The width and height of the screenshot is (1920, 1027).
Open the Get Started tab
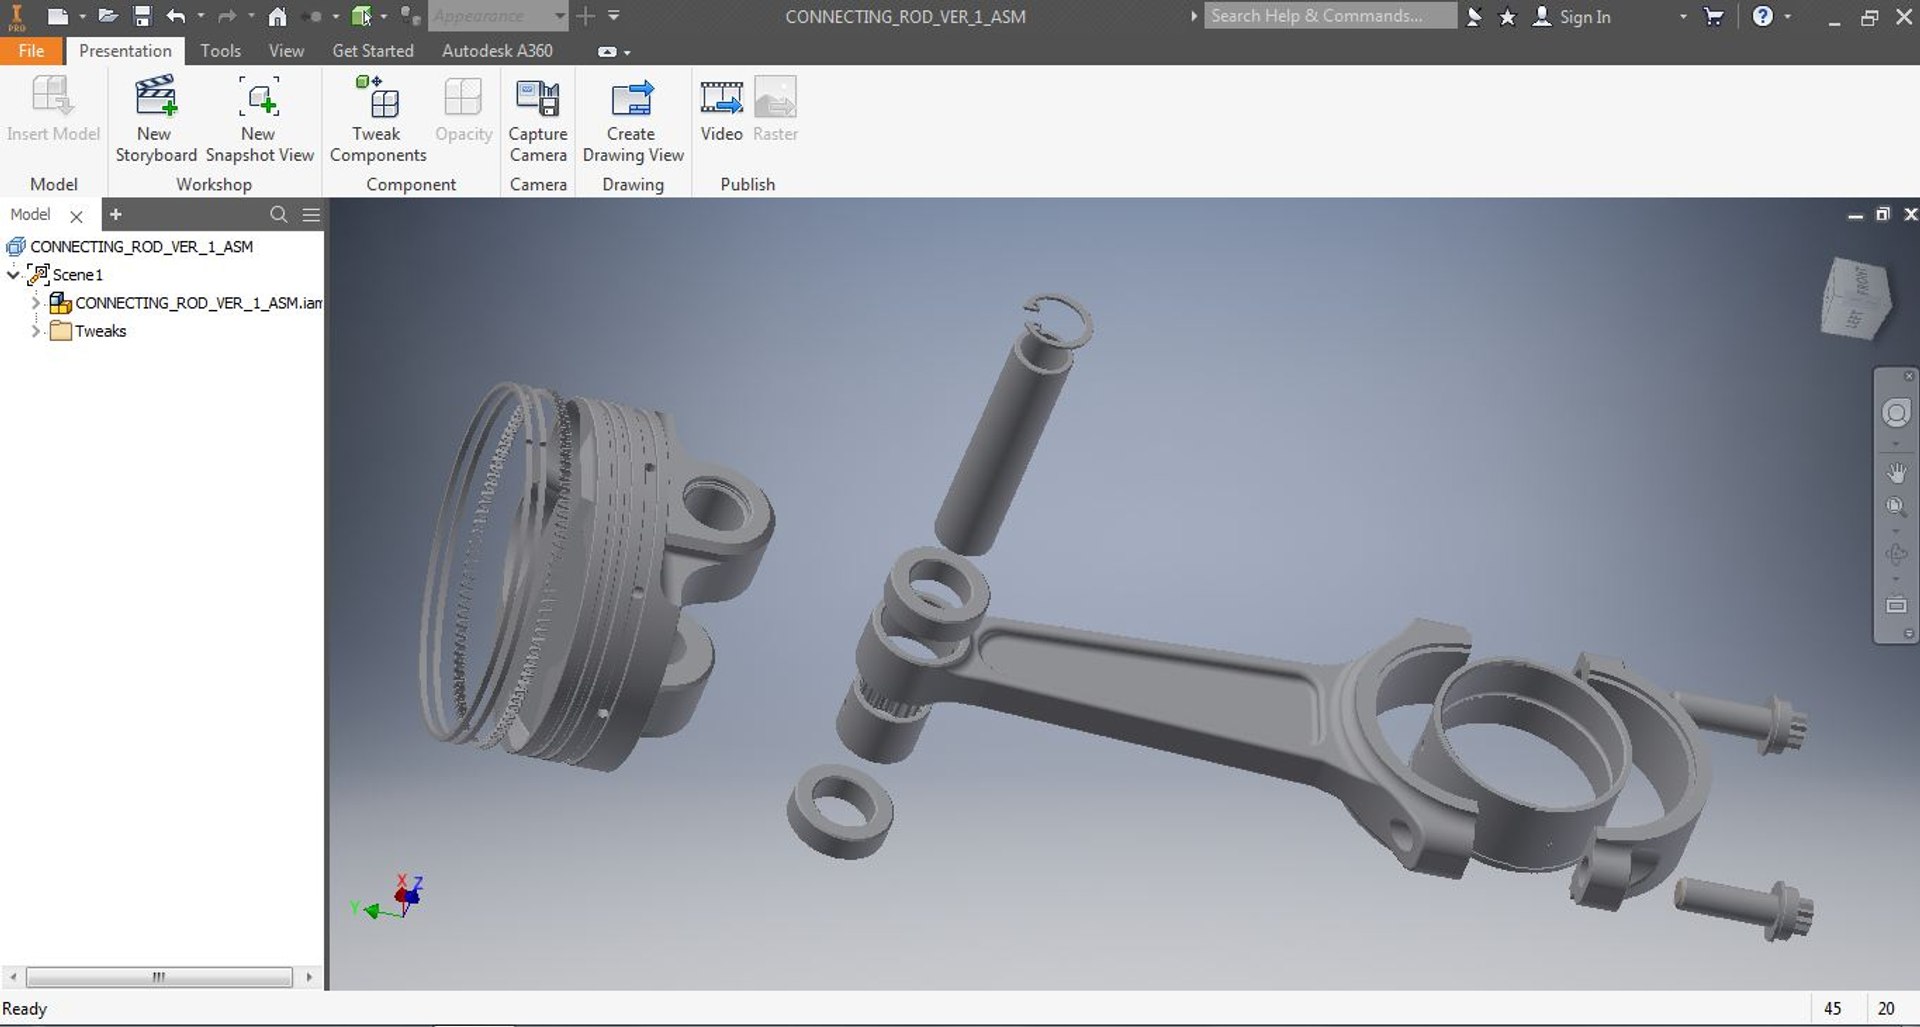(372, 51)
